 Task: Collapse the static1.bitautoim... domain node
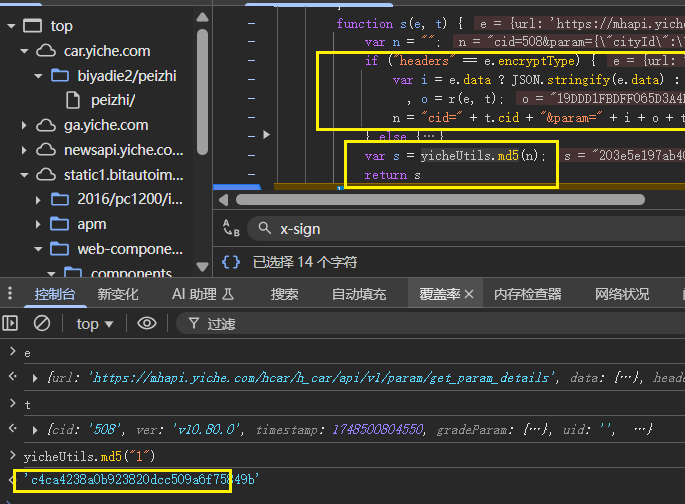[x=24, y=175]
